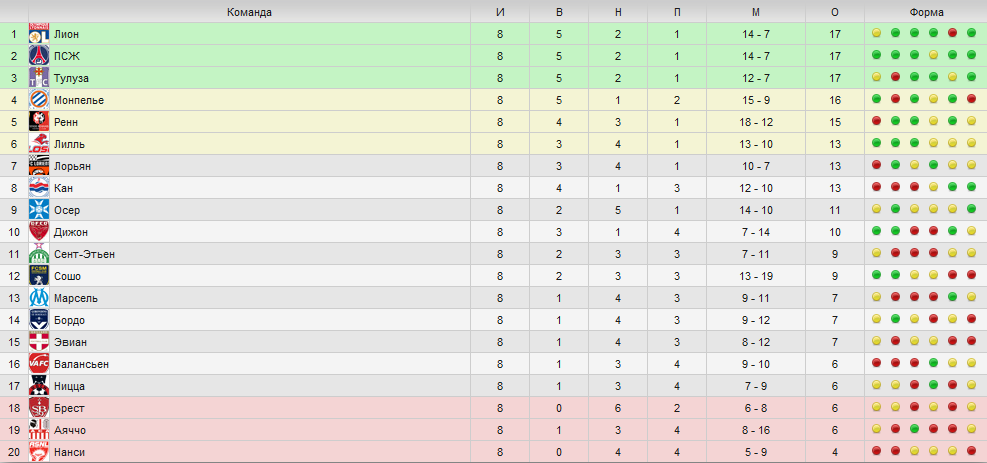Click Lyon's red loss form dot
Viewport: 987px width, 463px height.
pos(952,33)
